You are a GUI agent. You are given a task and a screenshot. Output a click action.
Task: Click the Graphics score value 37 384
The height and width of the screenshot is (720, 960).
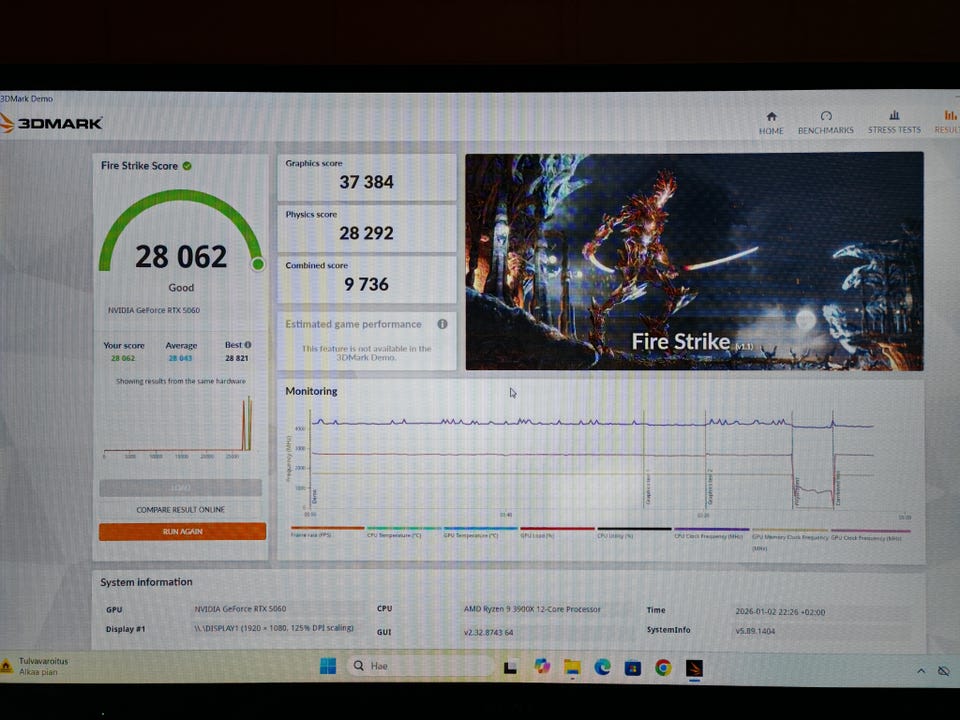pos(366,182)
